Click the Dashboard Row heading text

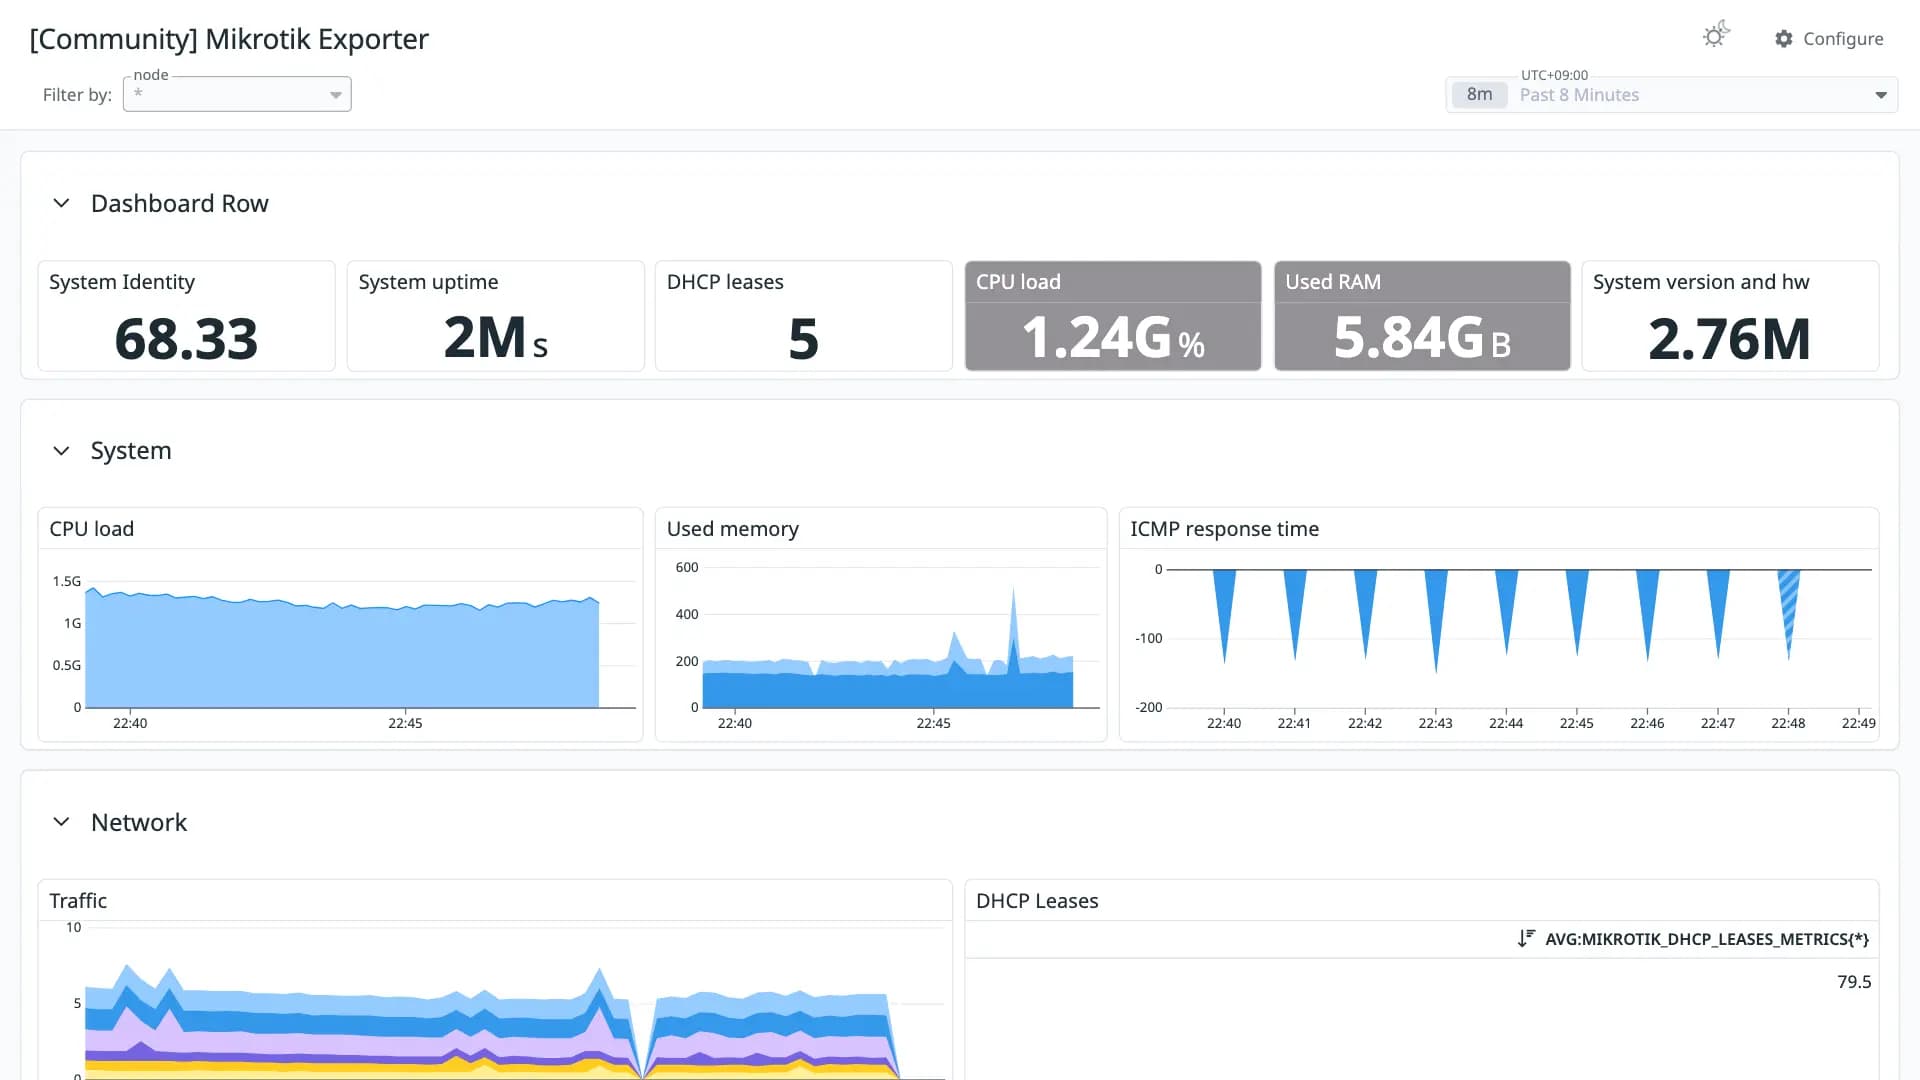[179, 203]
